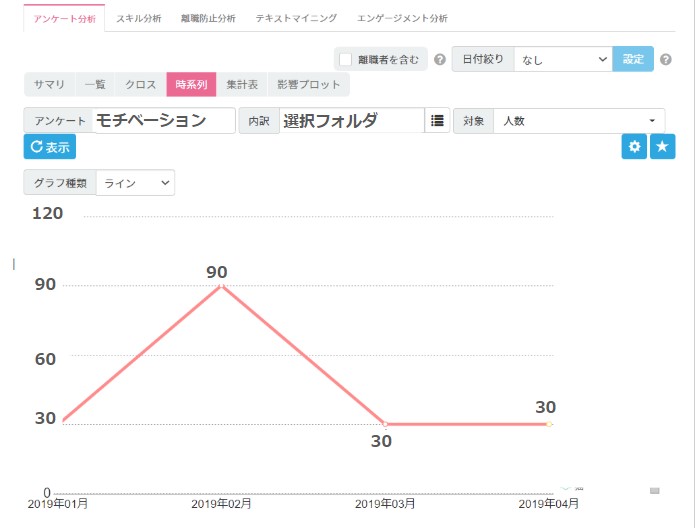The height and width of the screenshot is (528, 695).
Task: Switch to the スキル分析 tab
Action: pos(138,19)
